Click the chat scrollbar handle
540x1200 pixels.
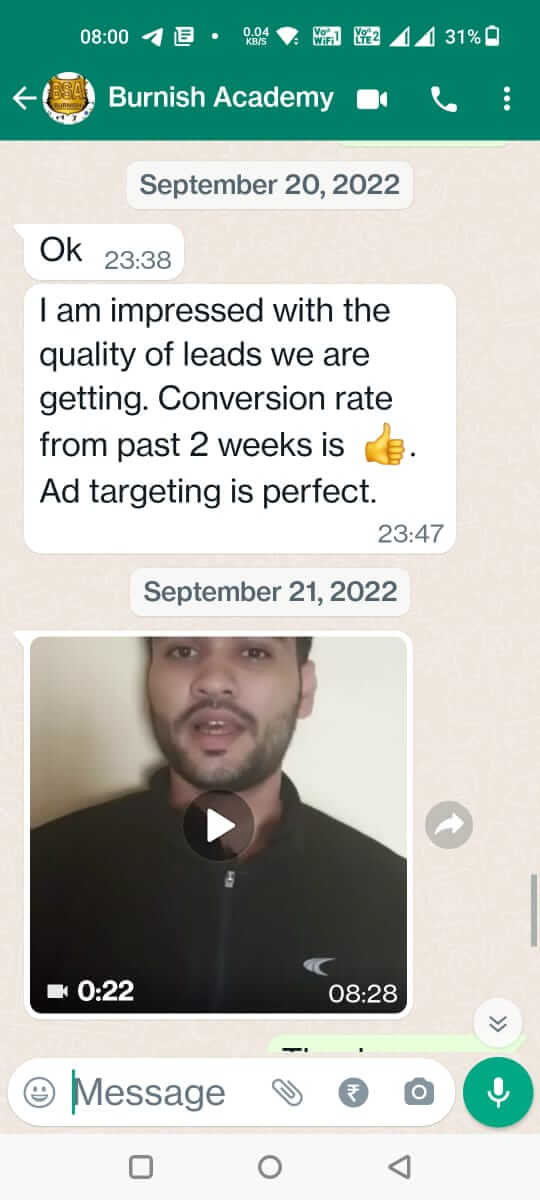pos(535,908)
